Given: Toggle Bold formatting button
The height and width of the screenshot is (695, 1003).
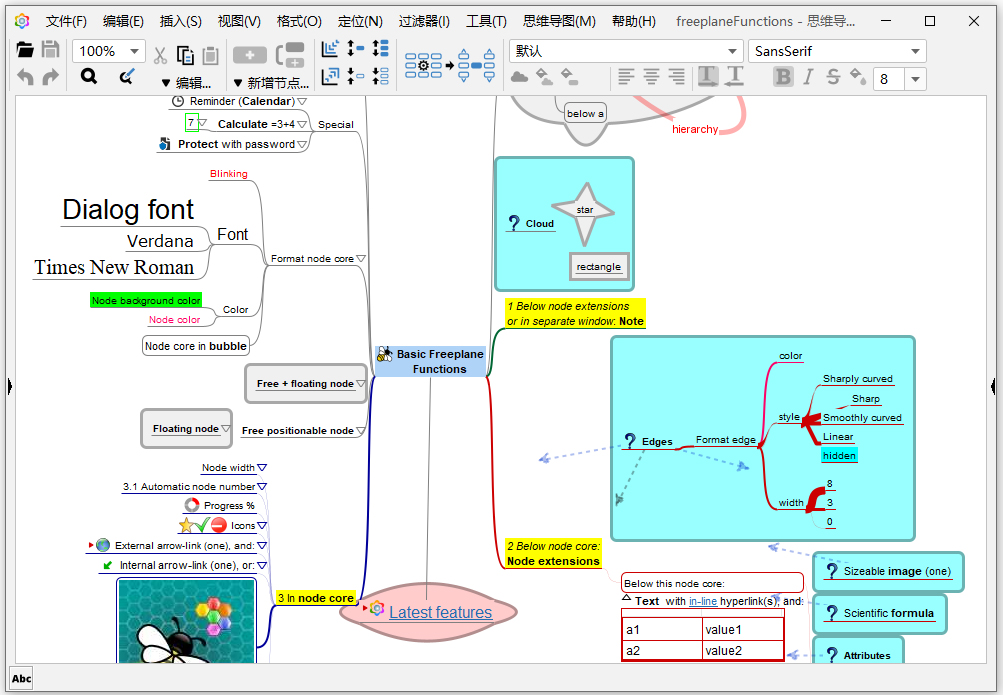Looking at the screenshot, I should point(783,77).
